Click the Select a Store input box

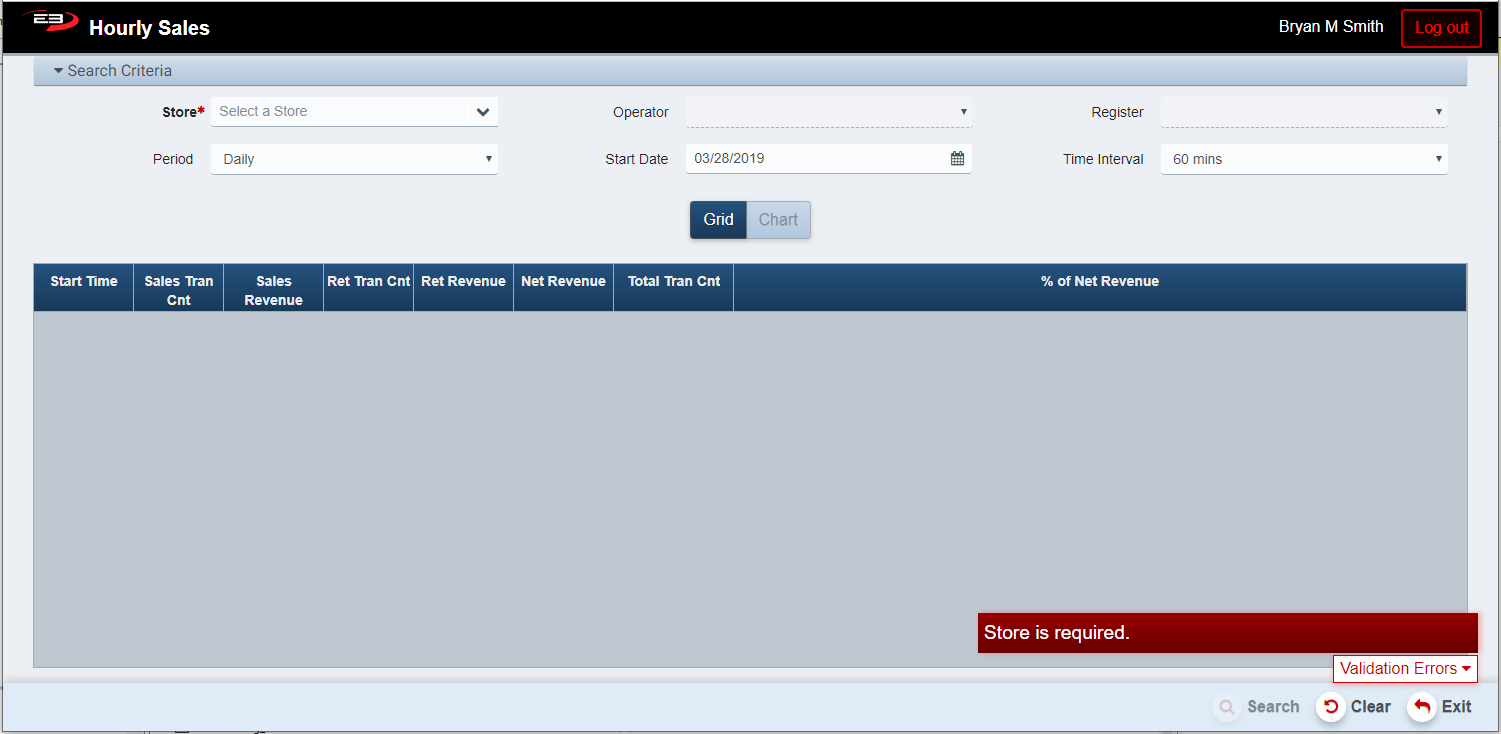point(340,112)
